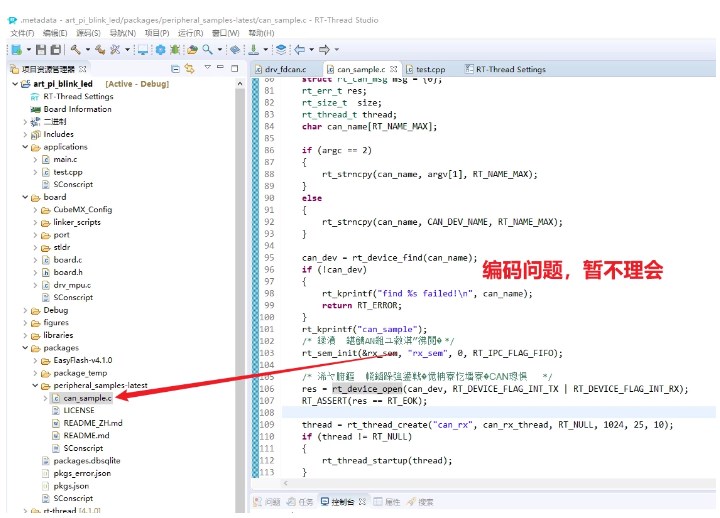The width and height of the screenshot is (720, 518).
Task: Click the project tree scroll up arrow
Action: (240, 84)
